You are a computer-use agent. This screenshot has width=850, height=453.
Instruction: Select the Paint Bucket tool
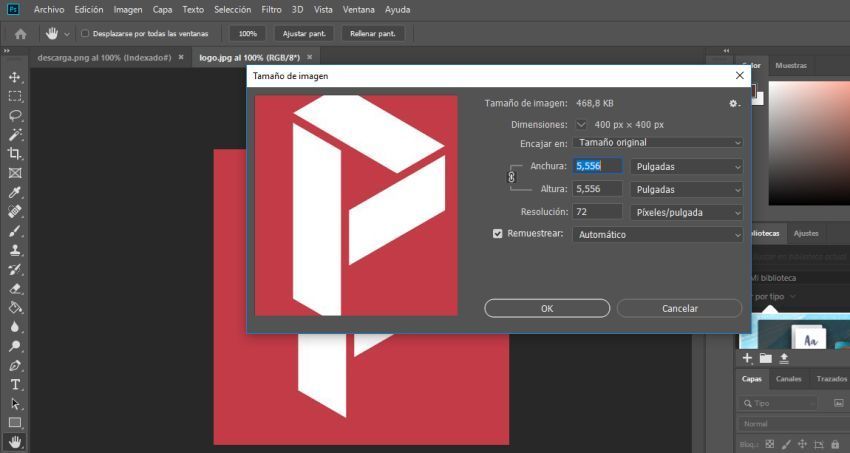pos(15,307)
